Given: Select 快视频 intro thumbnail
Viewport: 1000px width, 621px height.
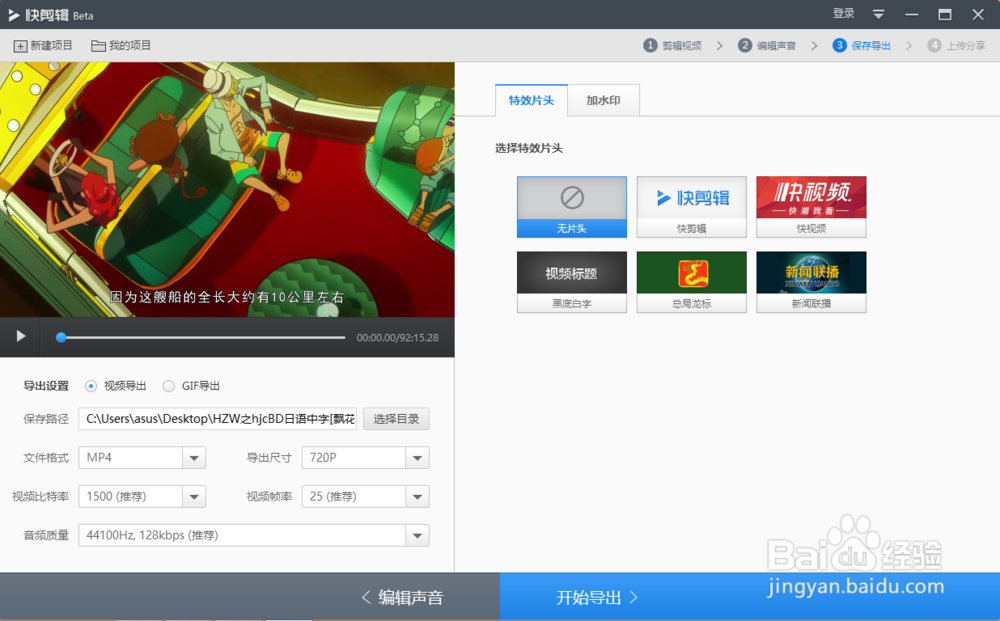Looking at the screenshot, I should pyautogui.click(x=811, y=207).
